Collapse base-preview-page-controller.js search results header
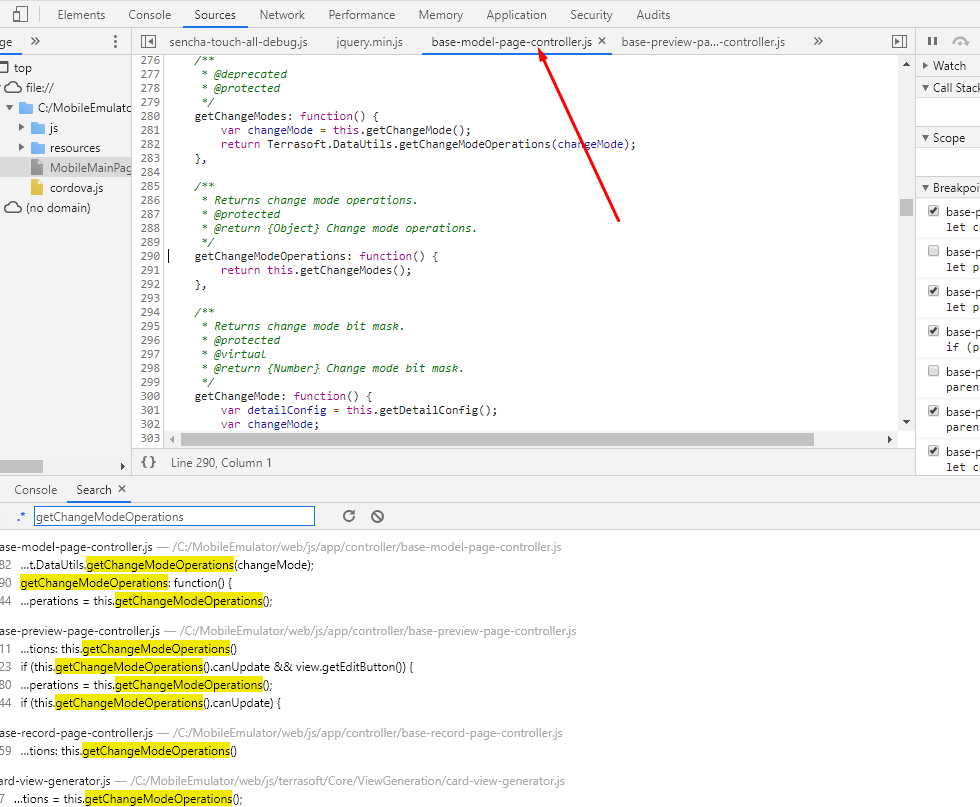Image resolution: width=980 pixels, height=807 pixels. tap(288, 631)
